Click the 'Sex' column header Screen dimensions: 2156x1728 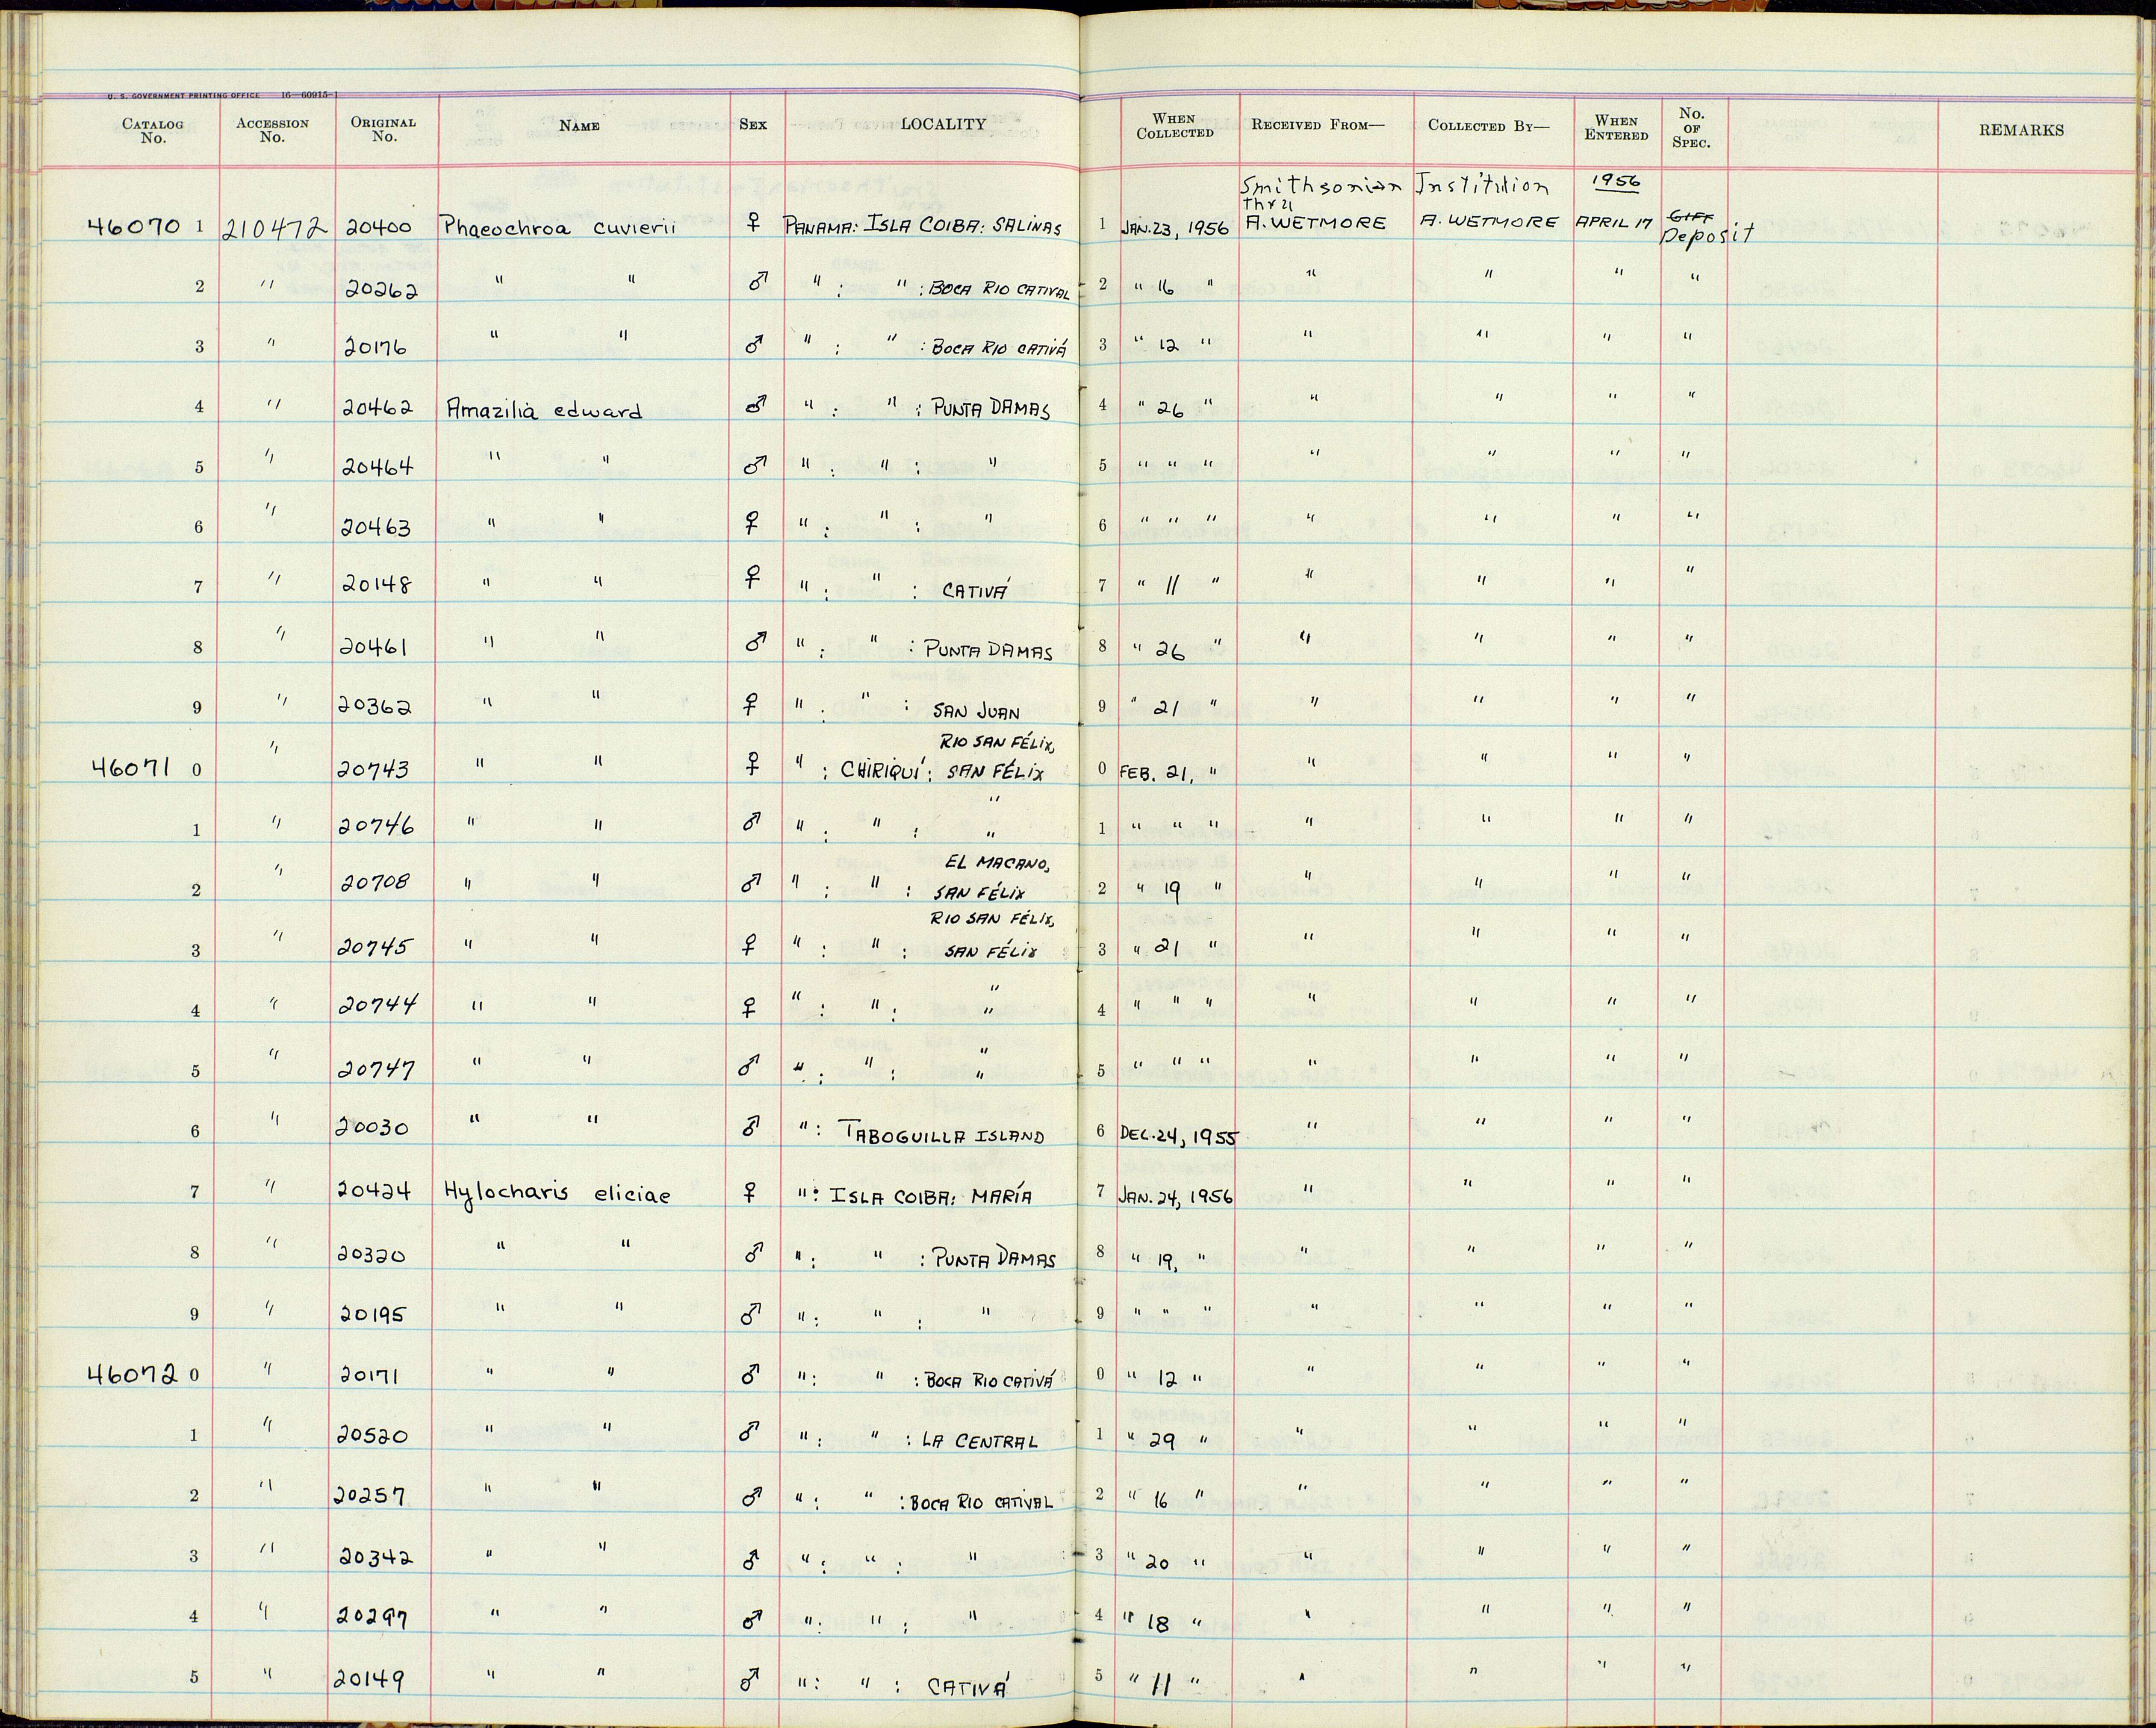(x=753, y=124)
